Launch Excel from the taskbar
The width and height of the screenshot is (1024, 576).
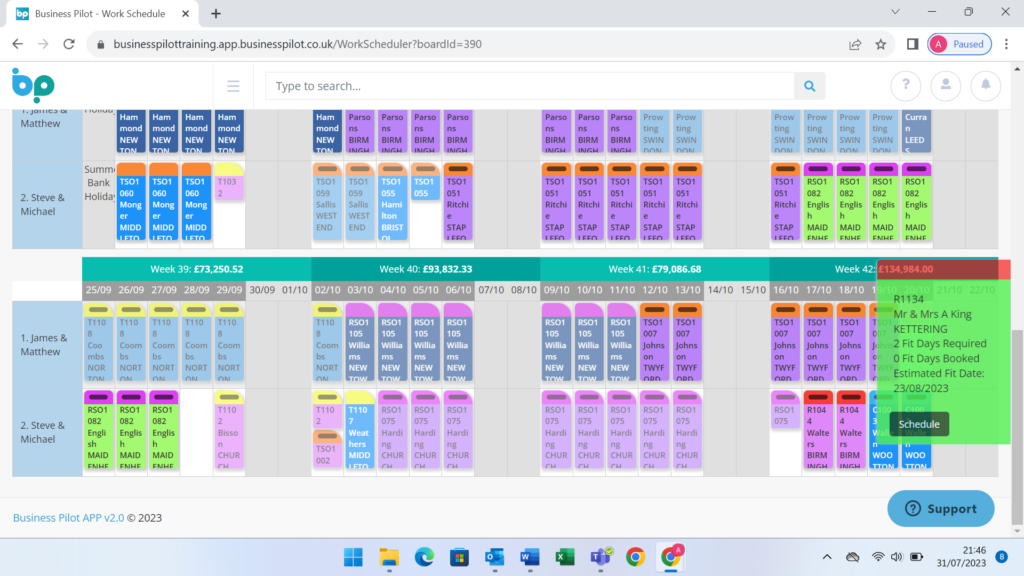pyautogui.click(x=564, y=557)
